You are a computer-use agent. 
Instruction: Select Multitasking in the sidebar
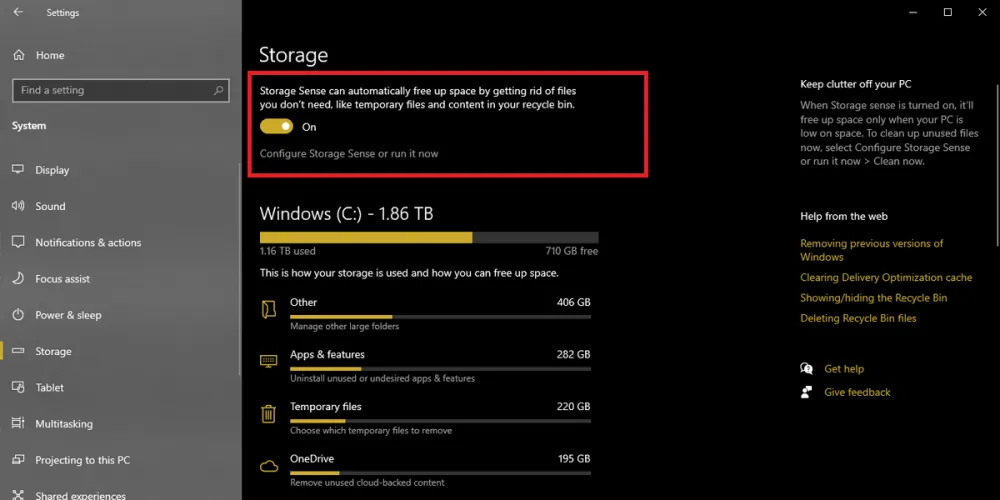(x=64, y=424)
